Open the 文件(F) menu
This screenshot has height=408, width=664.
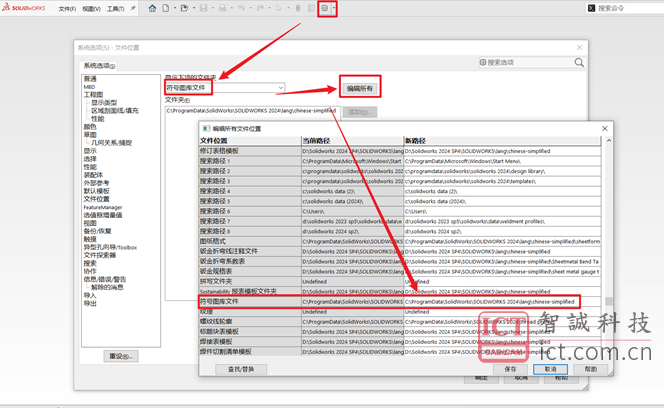[67, 8]
